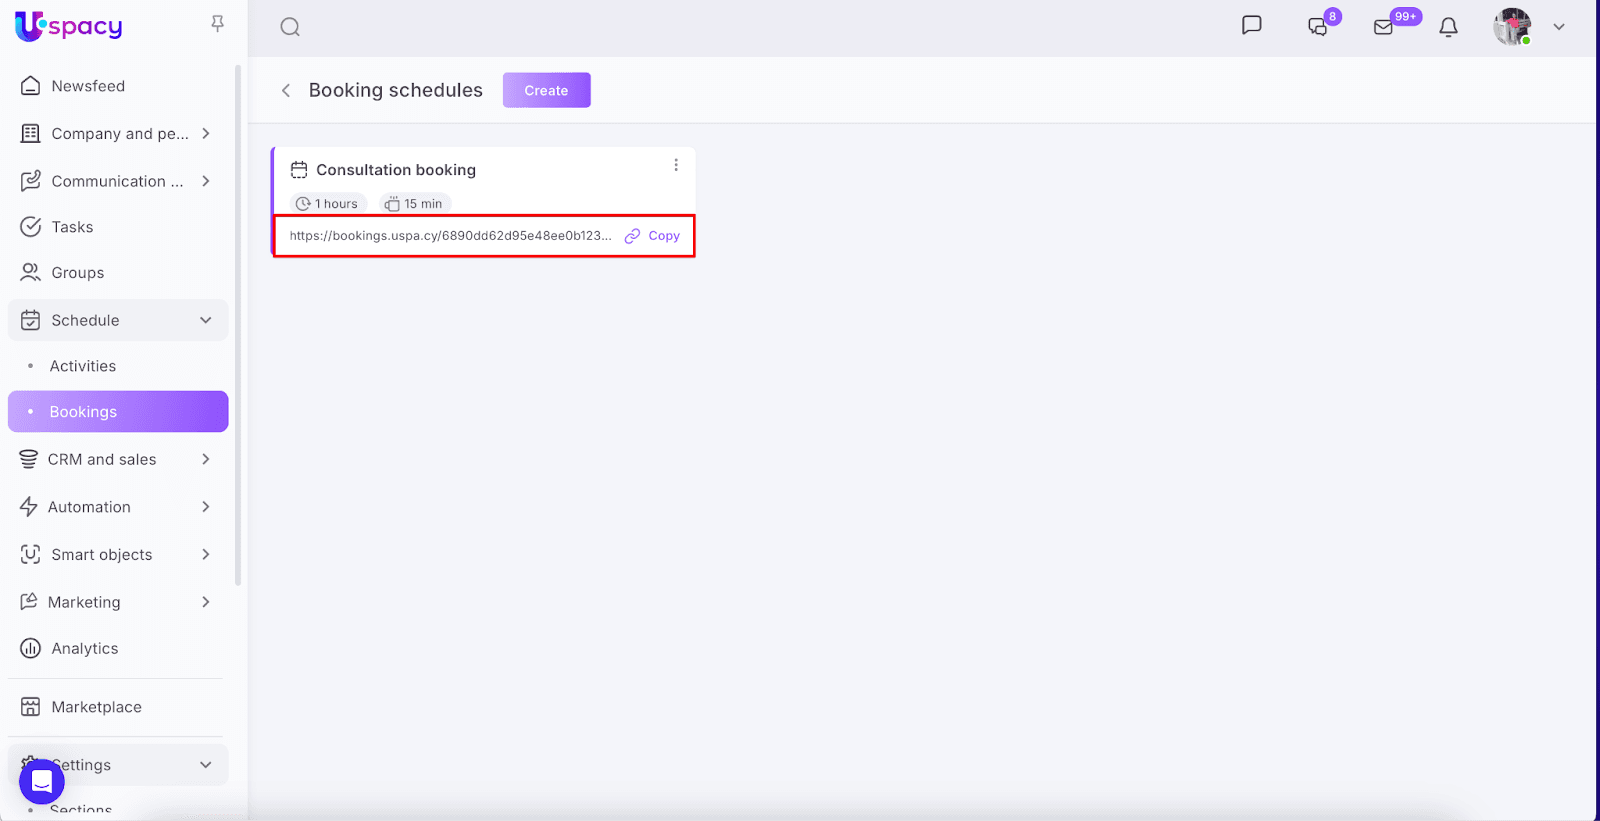
Task: Click the Create button
Action: pyautogui.click(x=546, y=90)
